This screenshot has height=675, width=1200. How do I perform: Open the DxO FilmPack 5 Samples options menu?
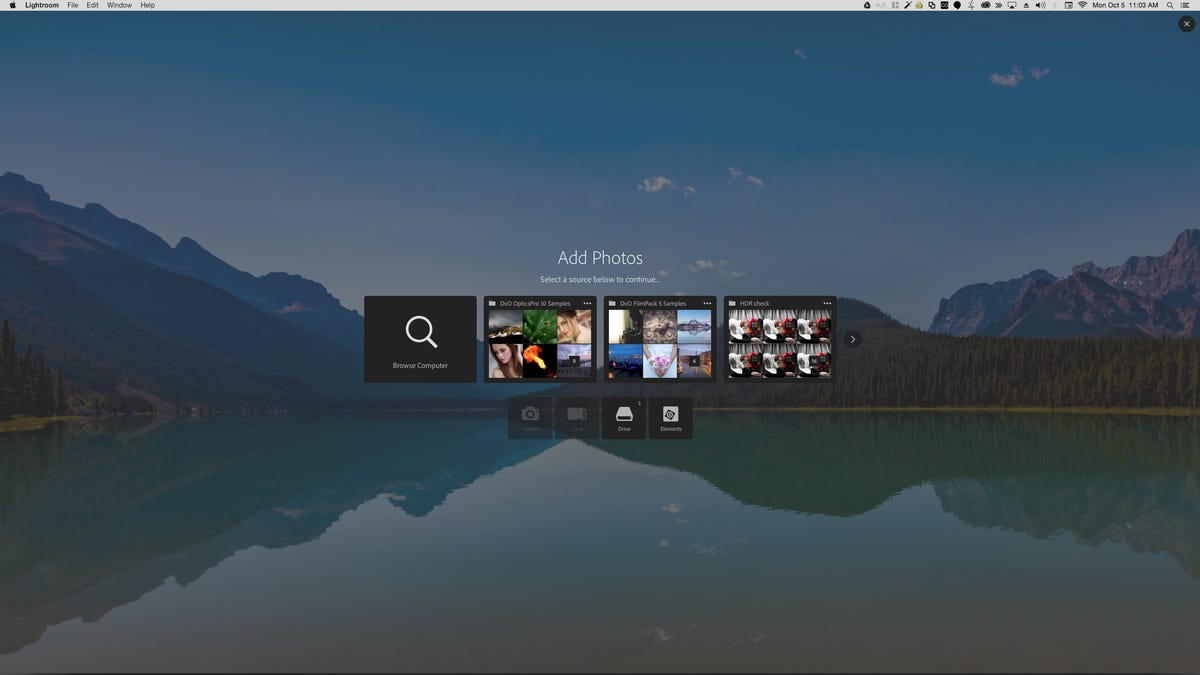tap(707, 303)
